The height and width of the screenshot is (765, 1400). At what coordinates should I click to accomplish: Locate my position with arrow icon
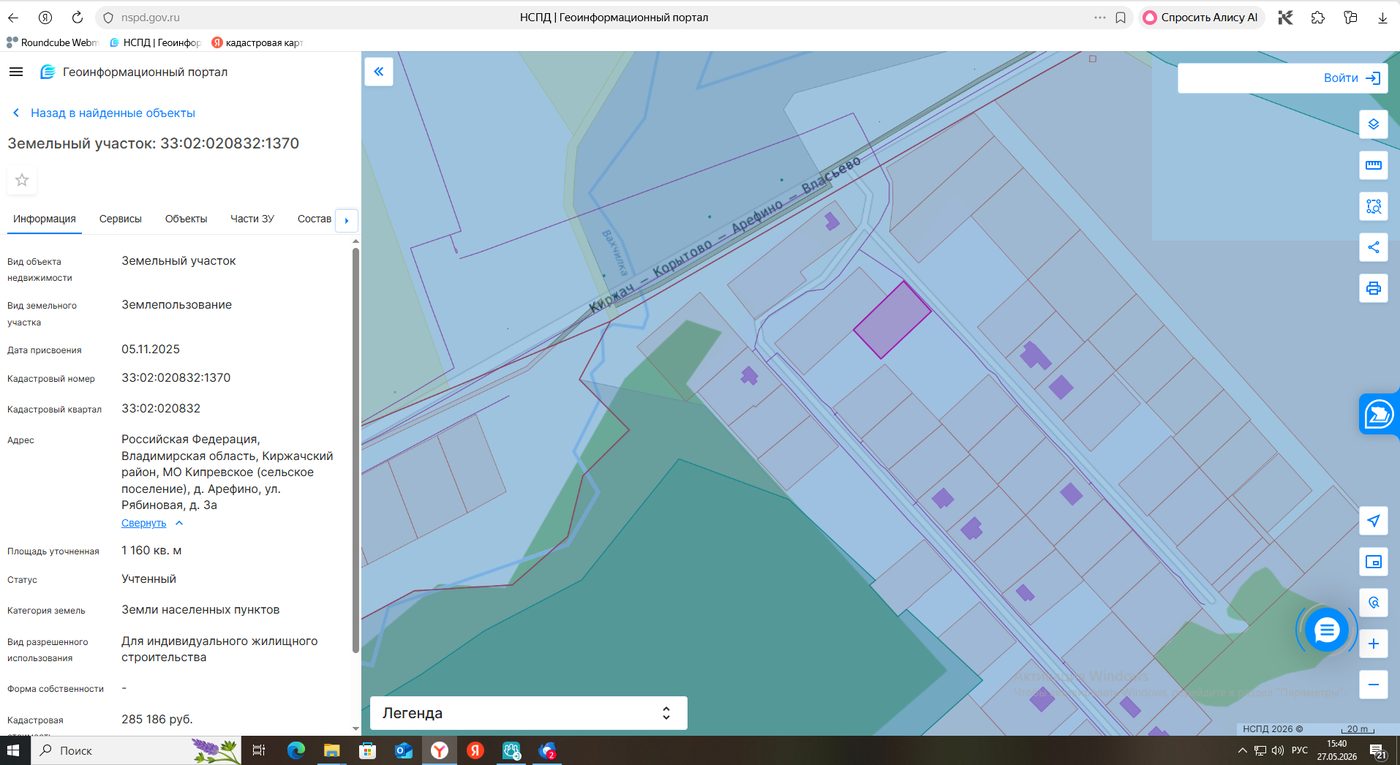coord(1373,520)
